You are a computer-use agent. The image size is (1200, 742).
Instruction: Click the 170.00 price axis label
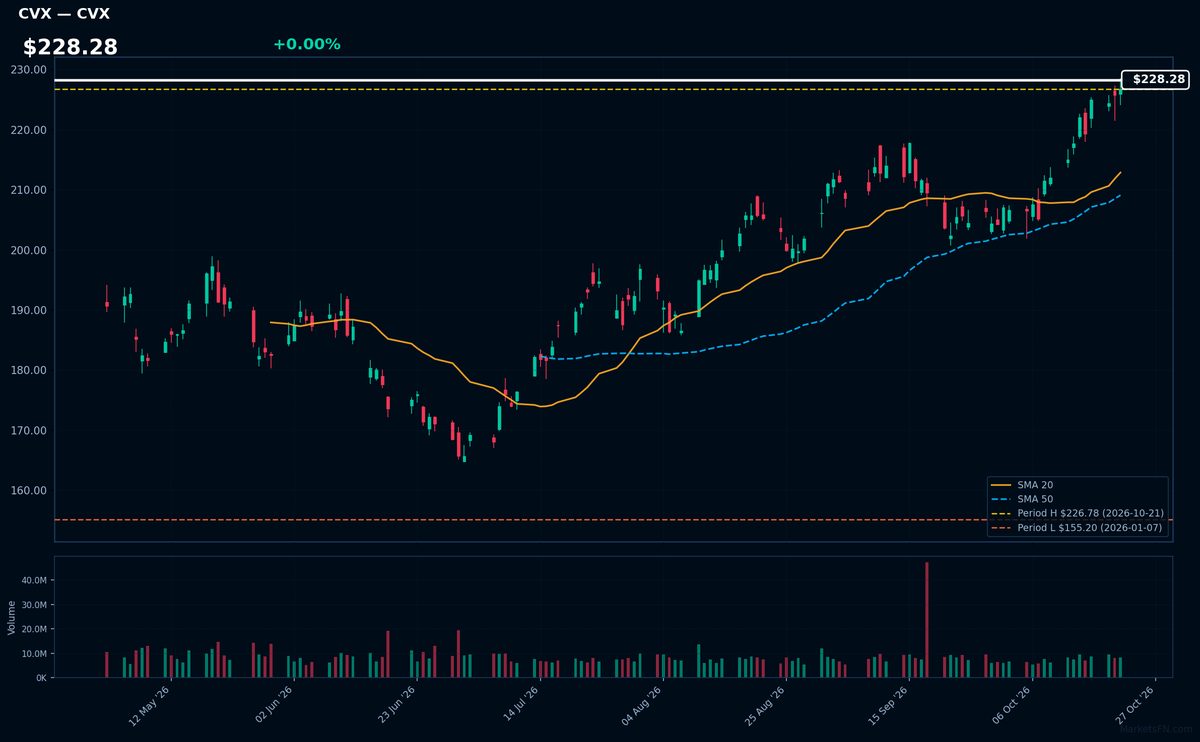29,430
